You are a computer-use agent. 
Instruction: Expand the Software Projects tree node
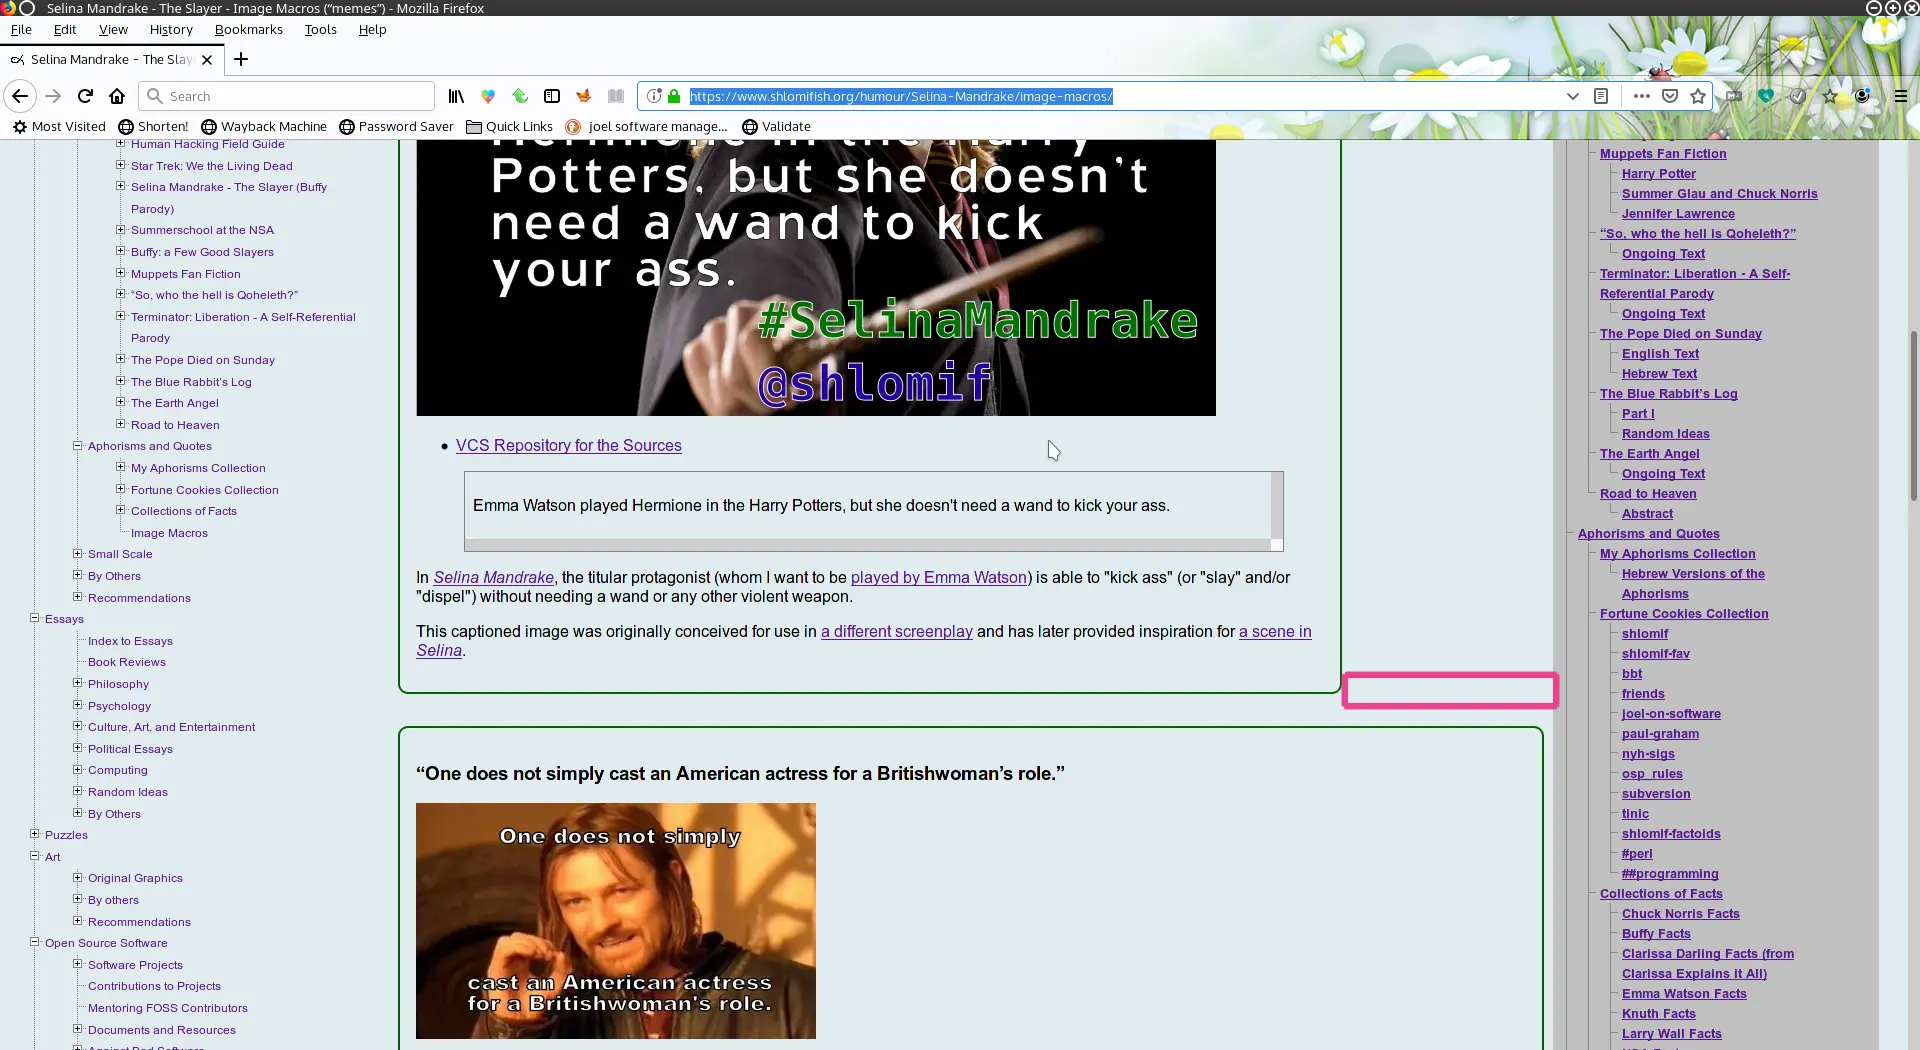coord(77,964)
